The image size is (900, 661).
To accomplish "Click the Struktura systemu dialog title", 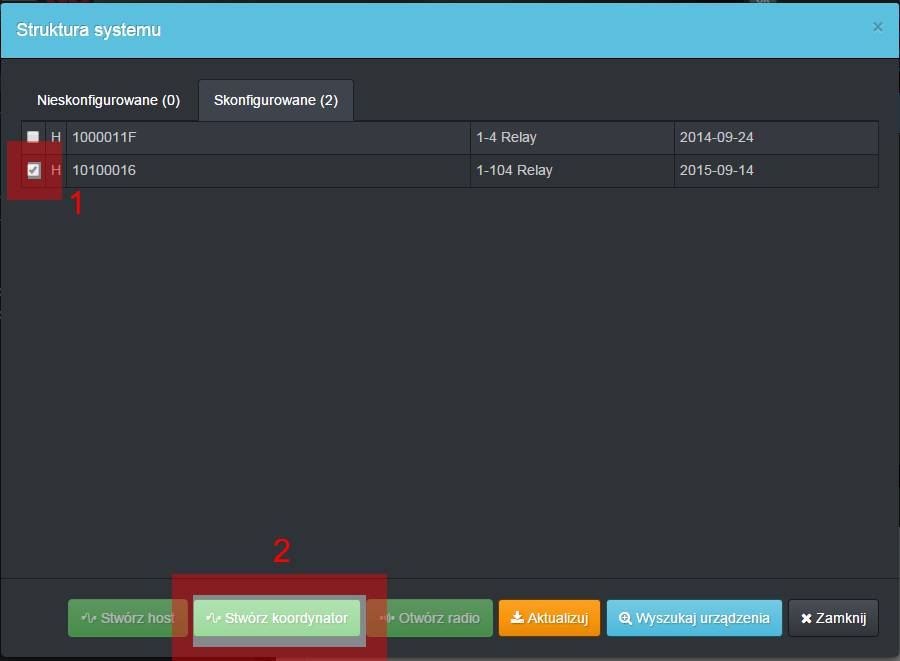I will click(88, 30).
